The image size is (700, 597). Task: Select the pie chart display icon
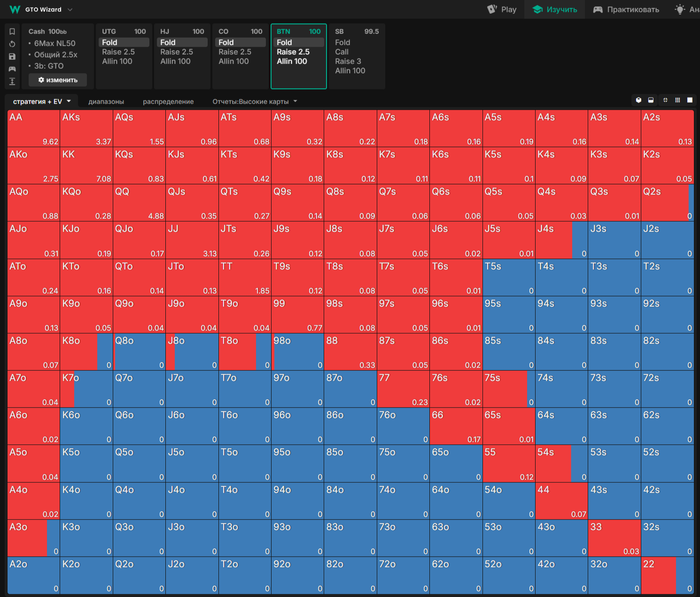[638, 100]
